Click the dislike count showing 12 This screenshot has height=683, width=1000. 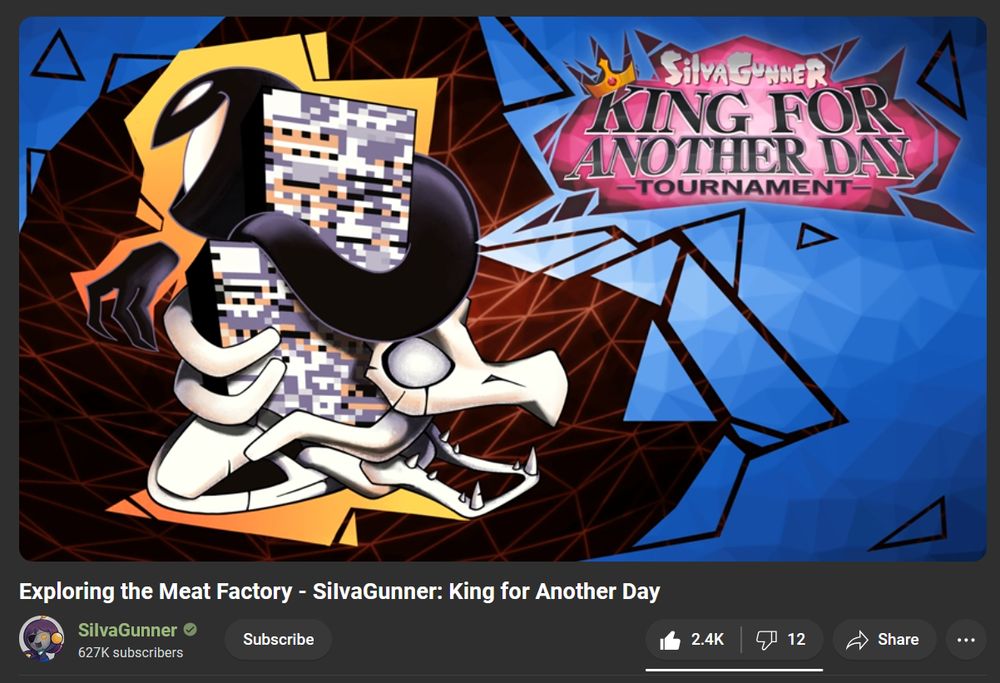click(x=796, y=640)
